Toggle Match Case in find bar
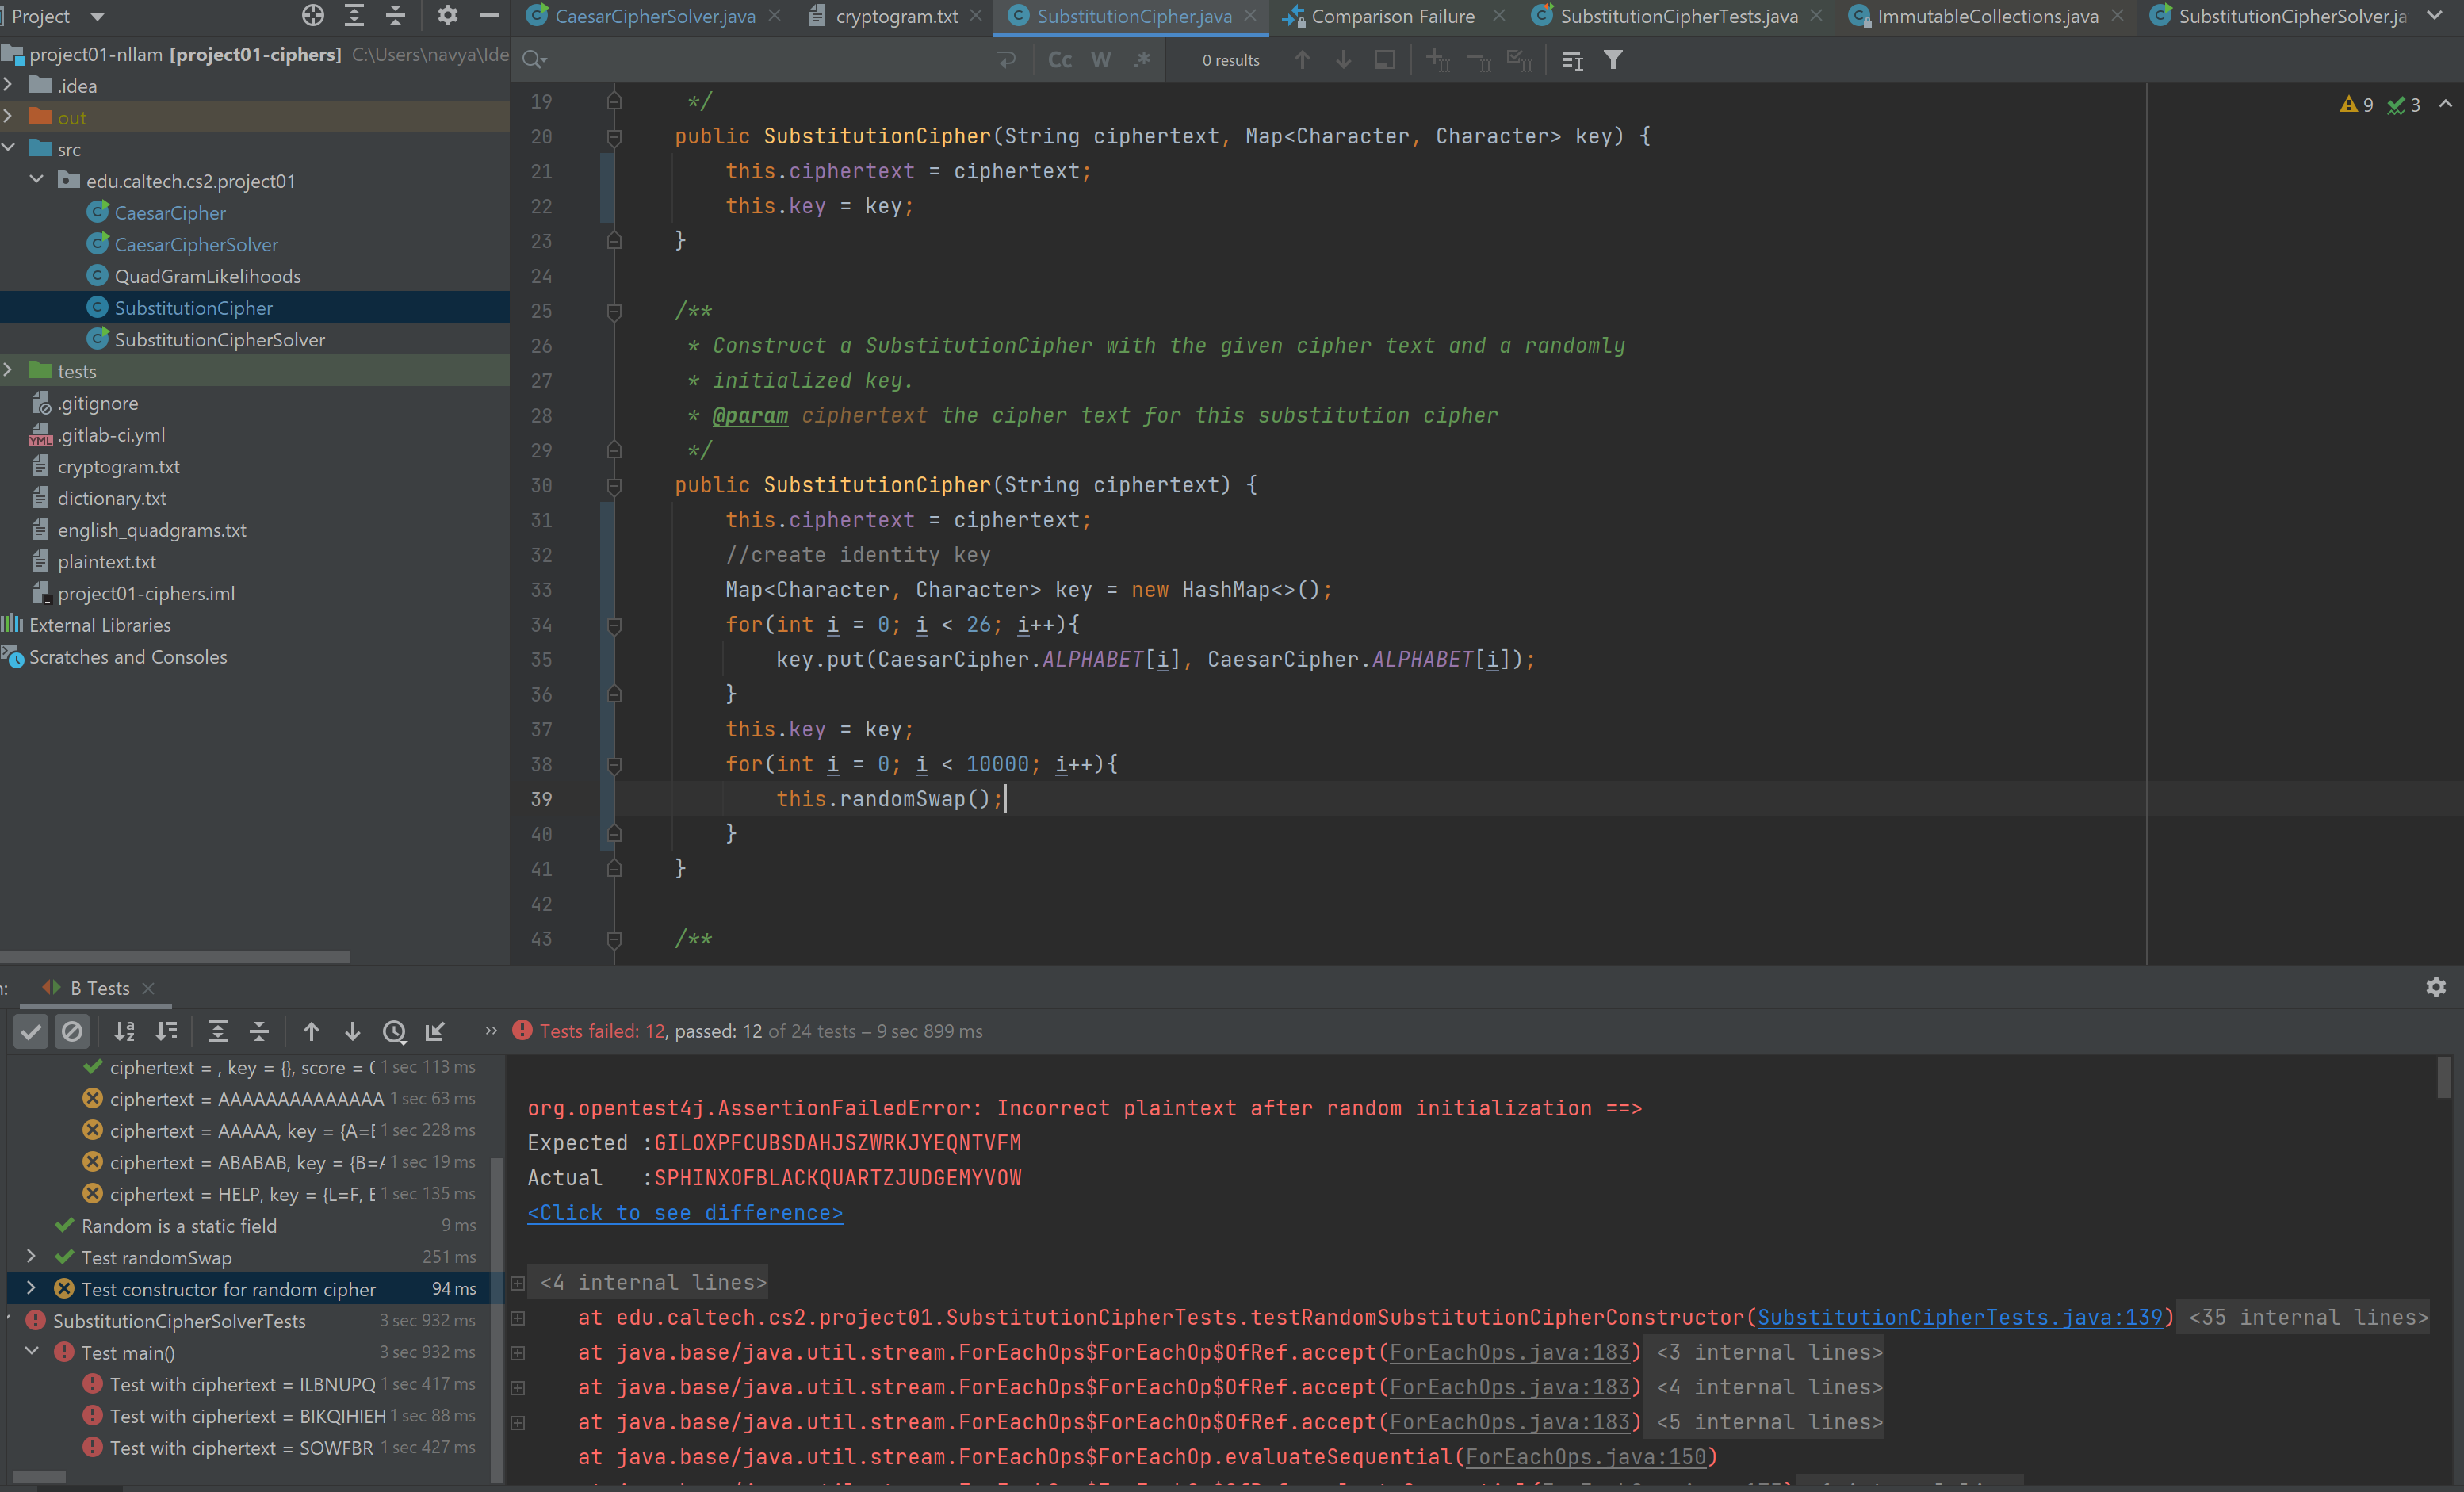The height and width of the screenshot is (1492, 2464). (1060, 60)
